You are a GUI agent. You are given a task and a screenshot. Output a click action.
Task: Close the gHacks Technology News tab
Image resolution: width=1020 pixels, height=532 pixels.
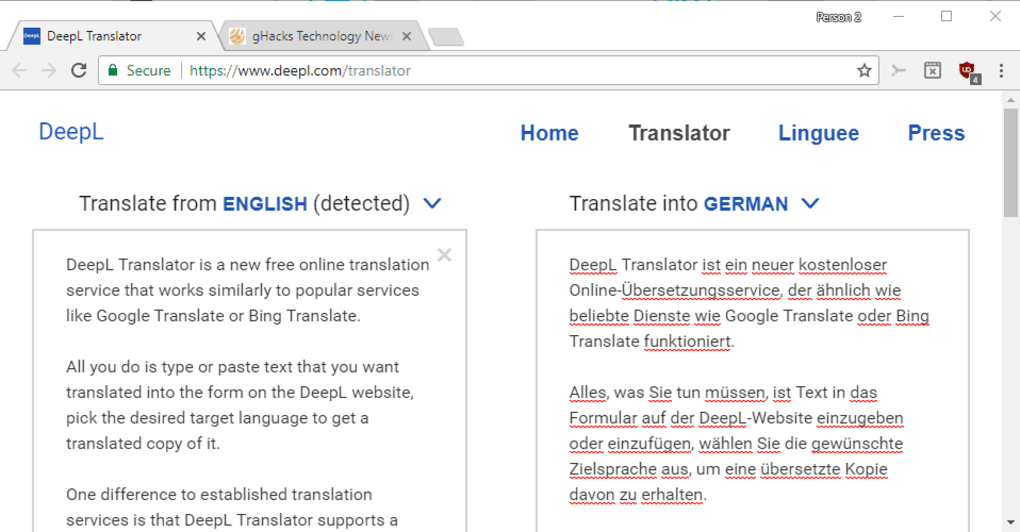click(406, 37)
